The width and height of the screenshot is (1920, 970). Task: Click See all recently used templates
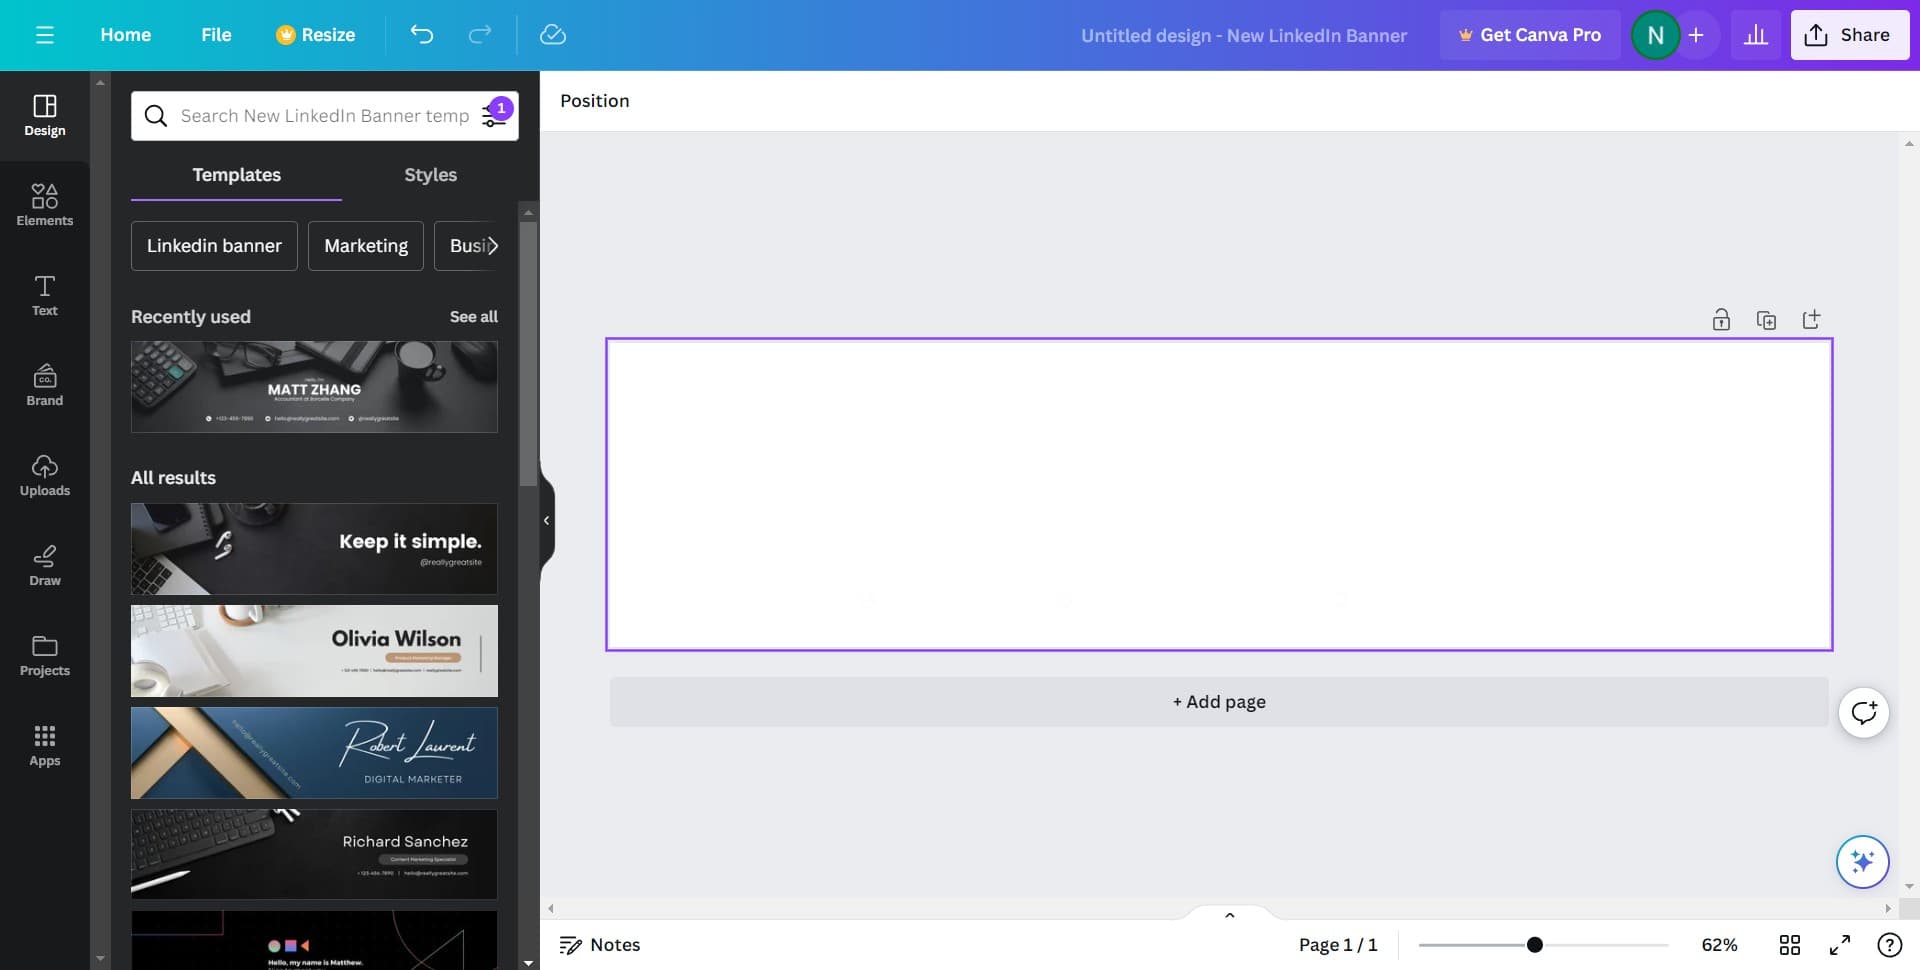473,317
